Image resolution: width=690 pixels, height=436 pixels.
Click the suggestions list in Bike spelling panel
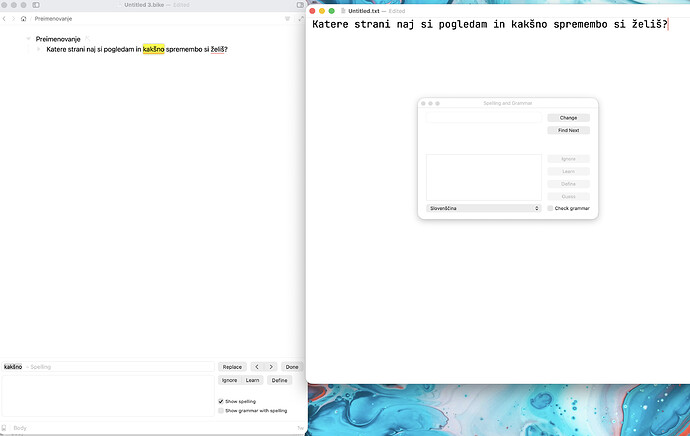(108, 396)
